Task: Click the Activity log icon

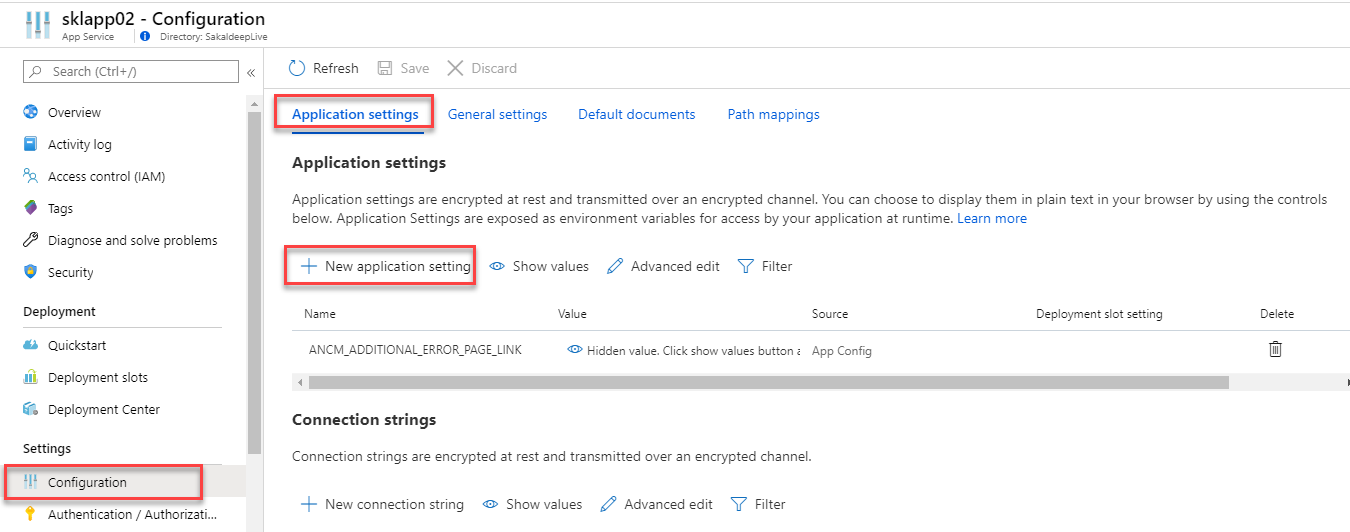Action: [x=31, y=144]
